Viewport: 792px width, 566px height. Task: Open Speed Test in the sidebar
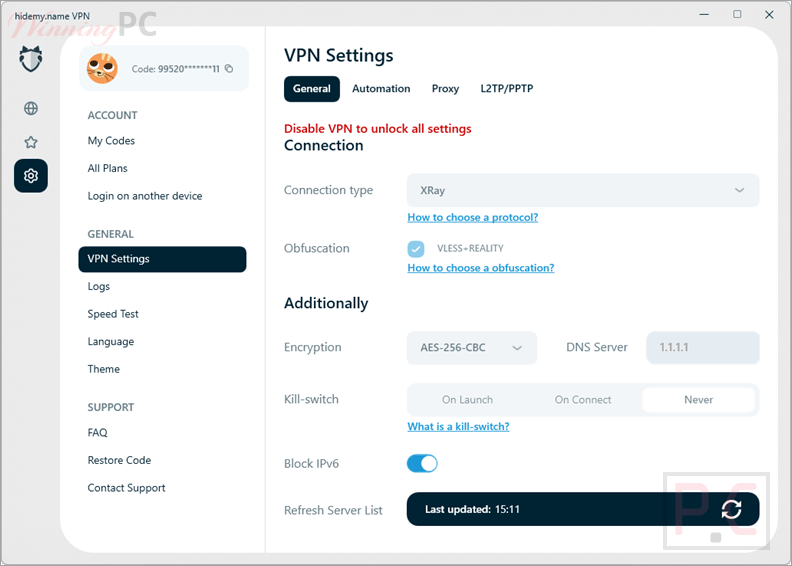[x=113, y=314]
